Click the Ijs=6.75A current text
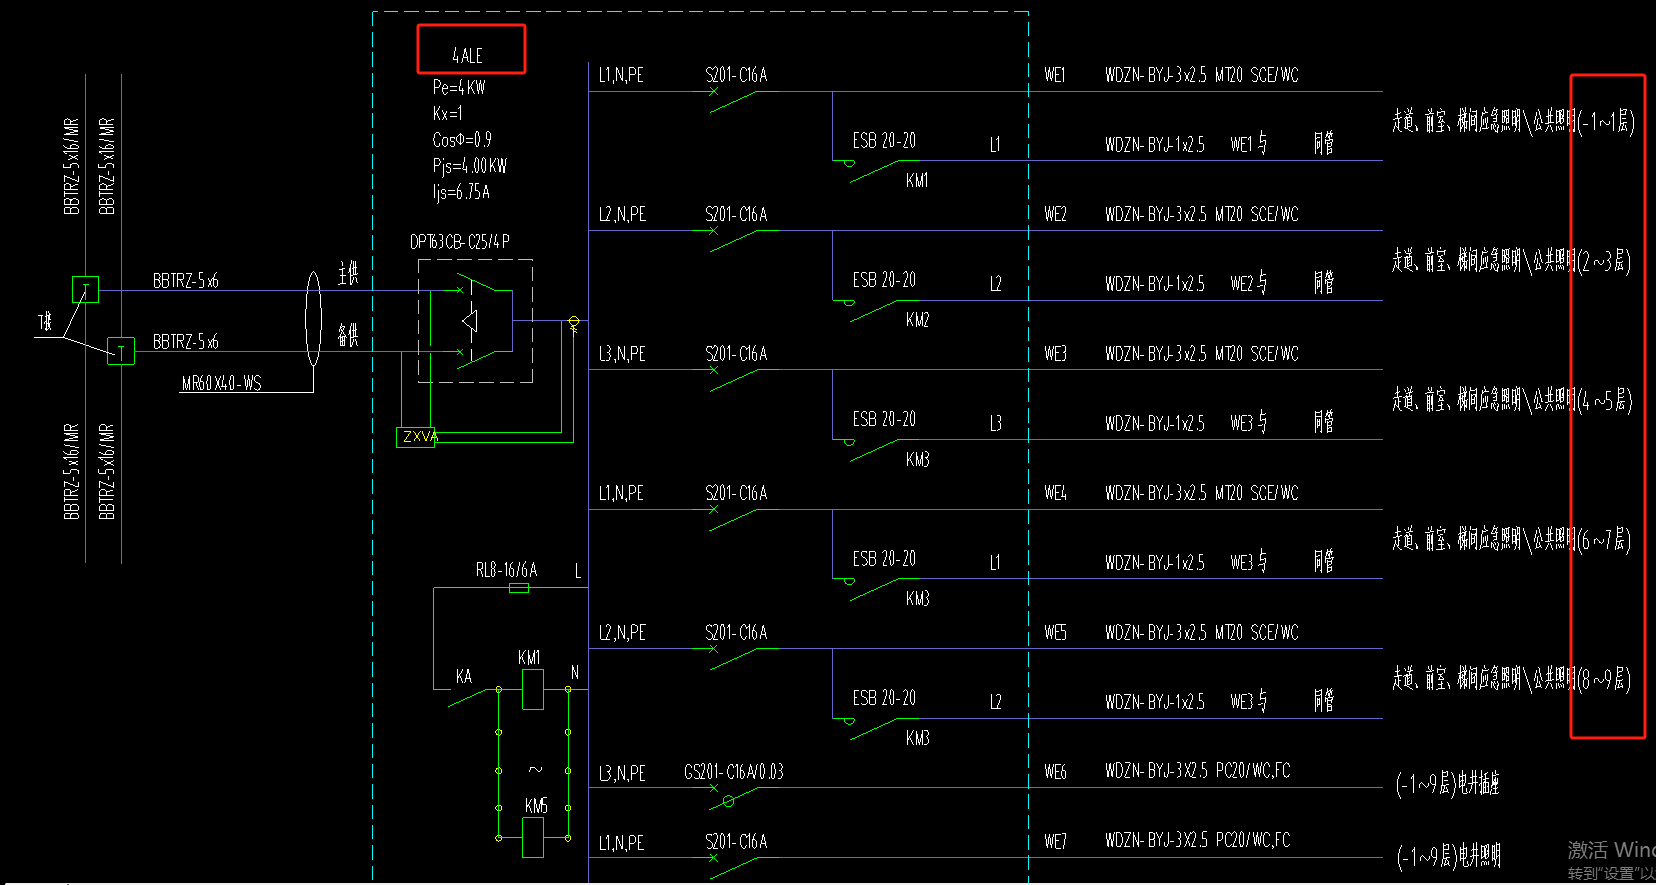Viewport: 1656px width, 885px height. [x=461, y=192]
